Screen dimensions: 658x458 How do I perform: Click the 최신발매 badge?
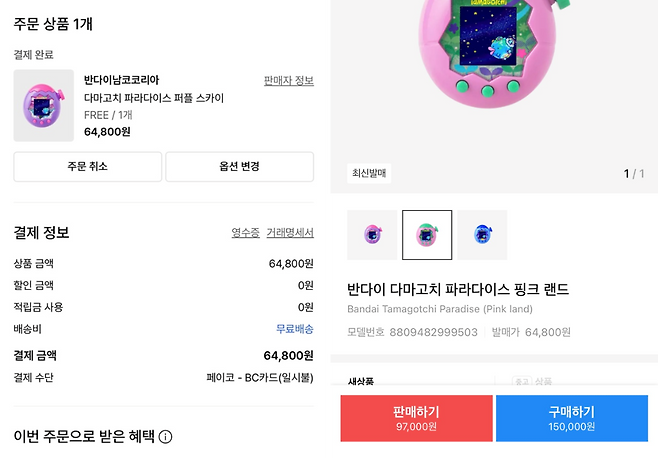click(x=369, y=173)
